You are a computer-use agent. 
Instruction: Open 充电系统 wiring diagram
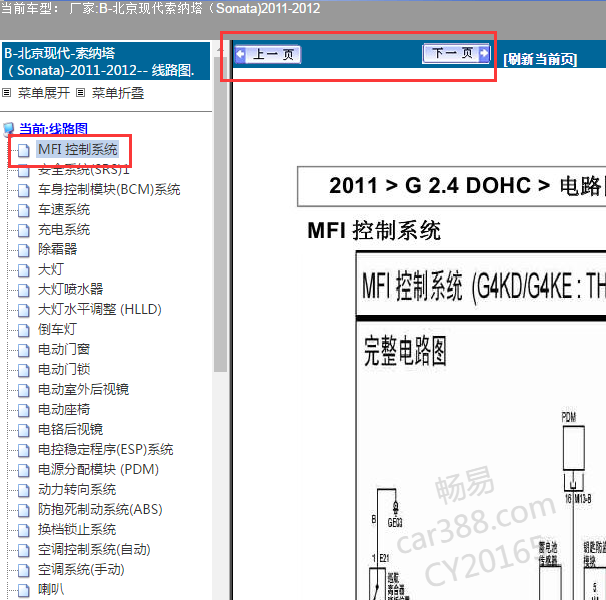[64, 230]
